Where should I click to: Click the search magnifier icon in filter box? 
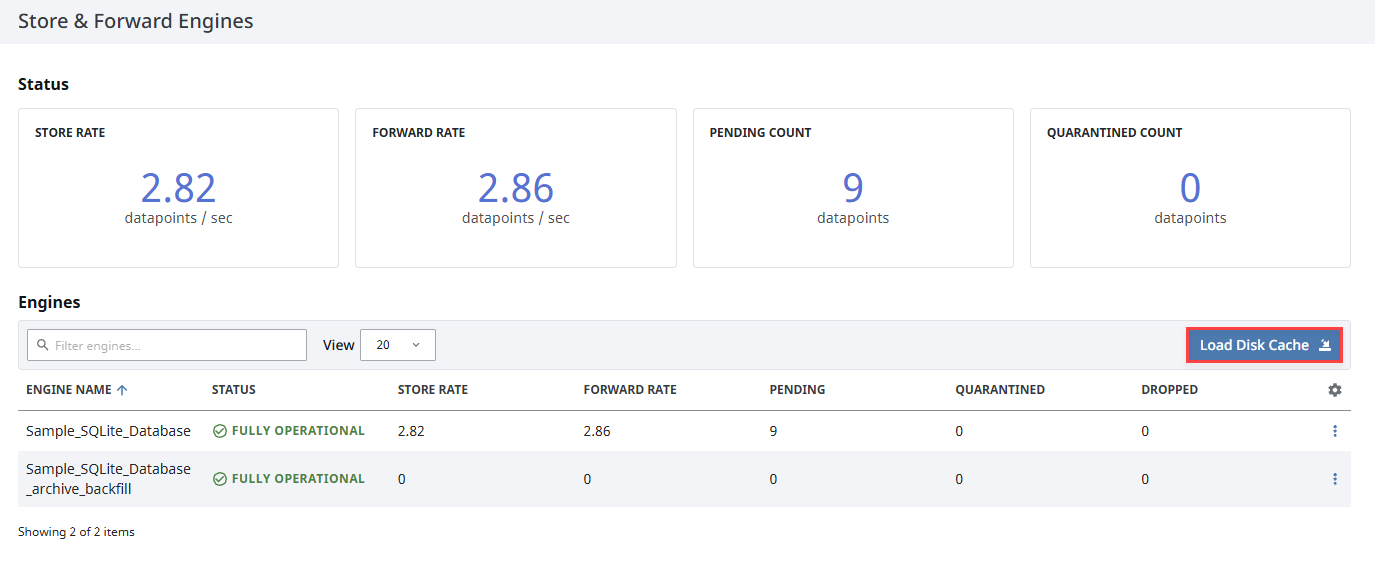coord(42,345)
